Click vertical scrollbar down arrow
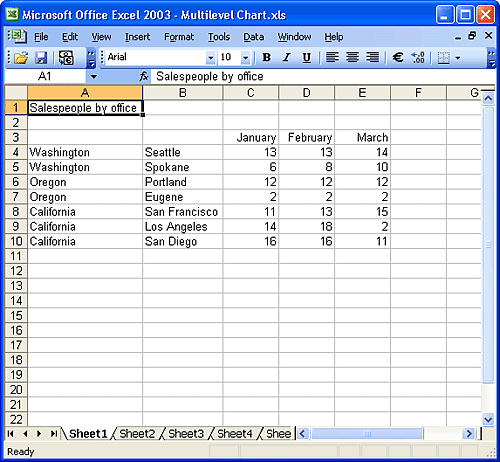 pyautogui.click(x=488, y=419)
